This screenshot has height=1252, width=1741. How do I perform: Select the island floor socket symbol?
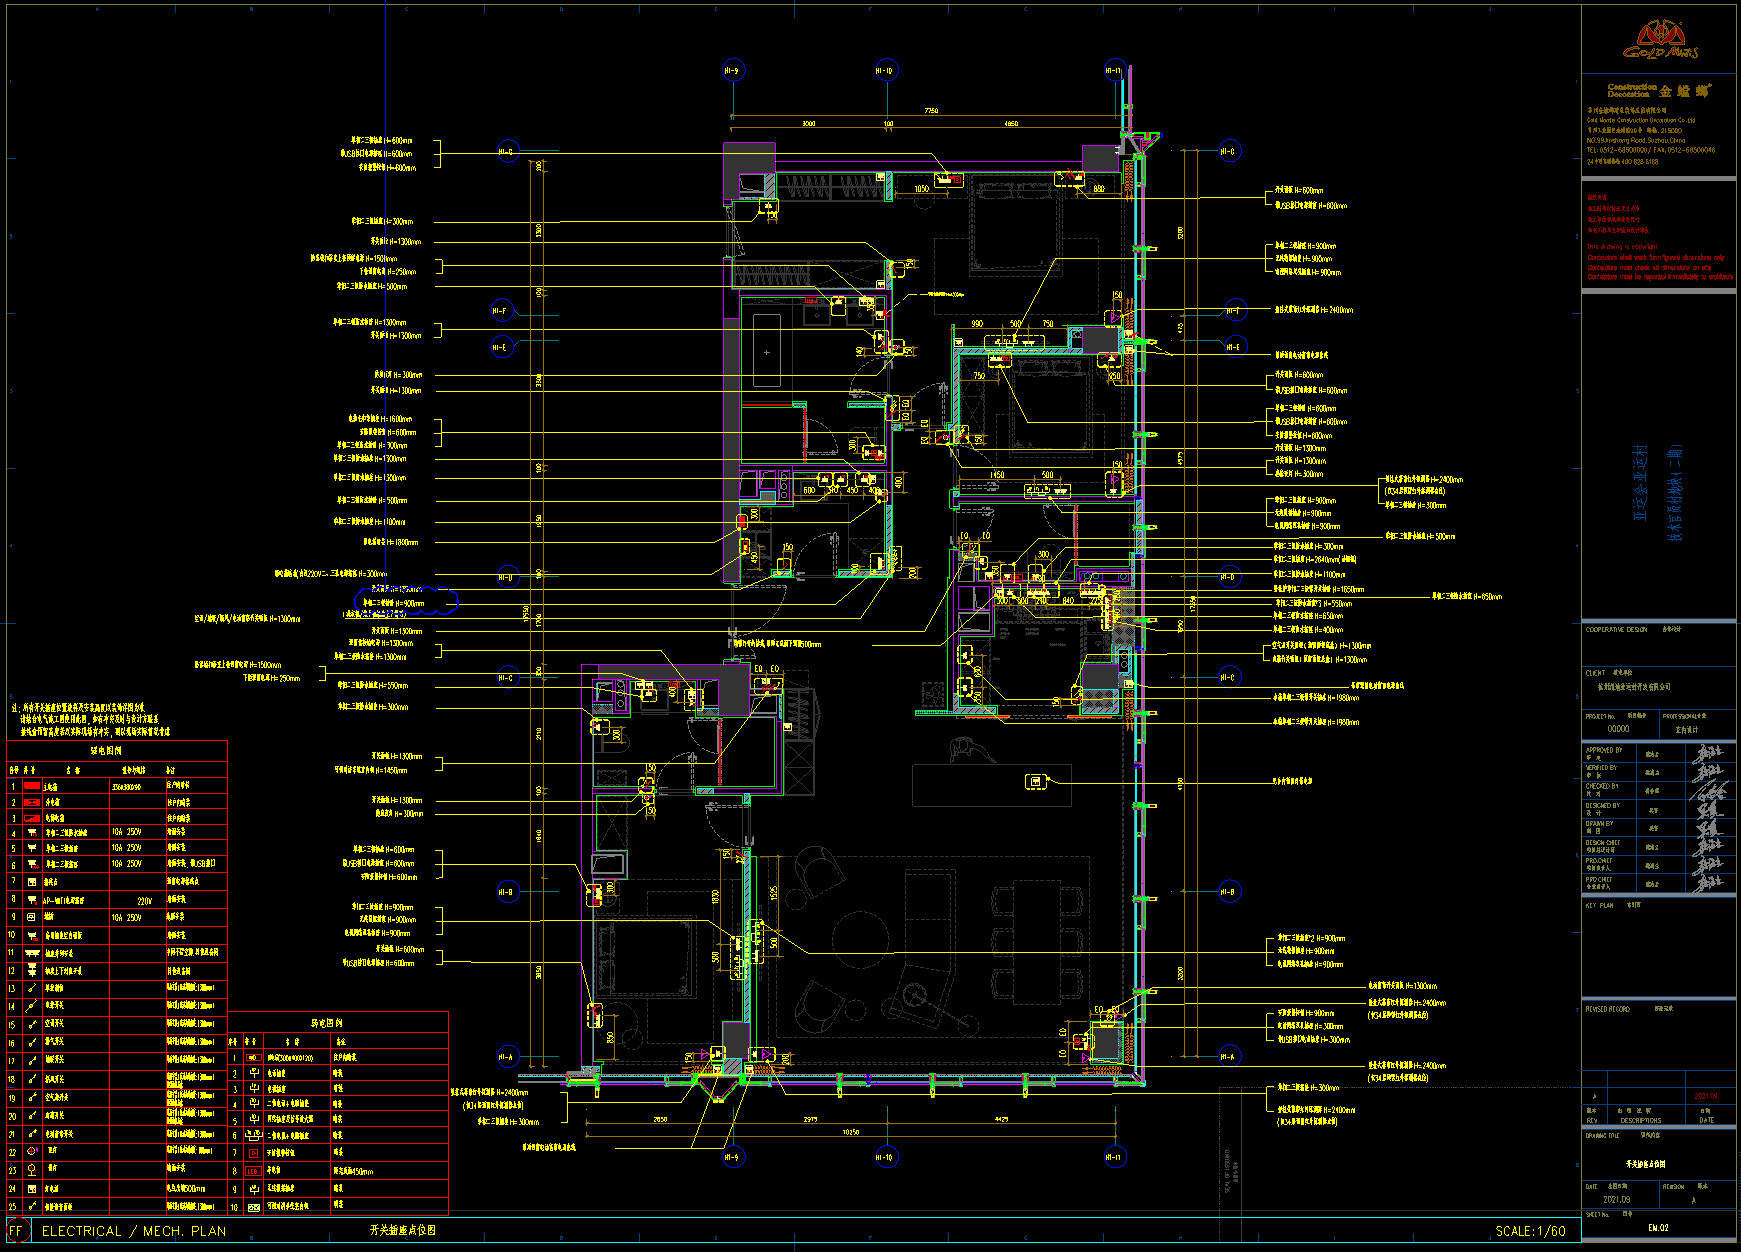[1036, 781]
